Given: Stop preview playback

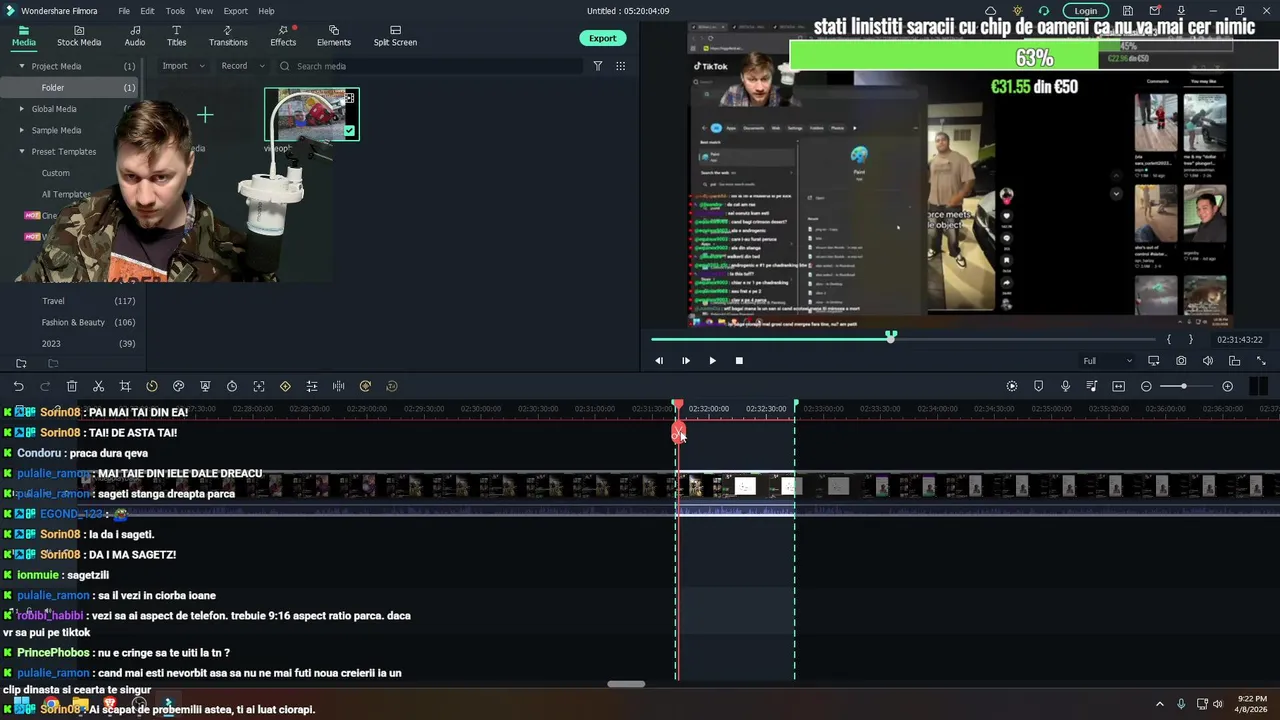Looking at the screenshot, I should (739, 361).
